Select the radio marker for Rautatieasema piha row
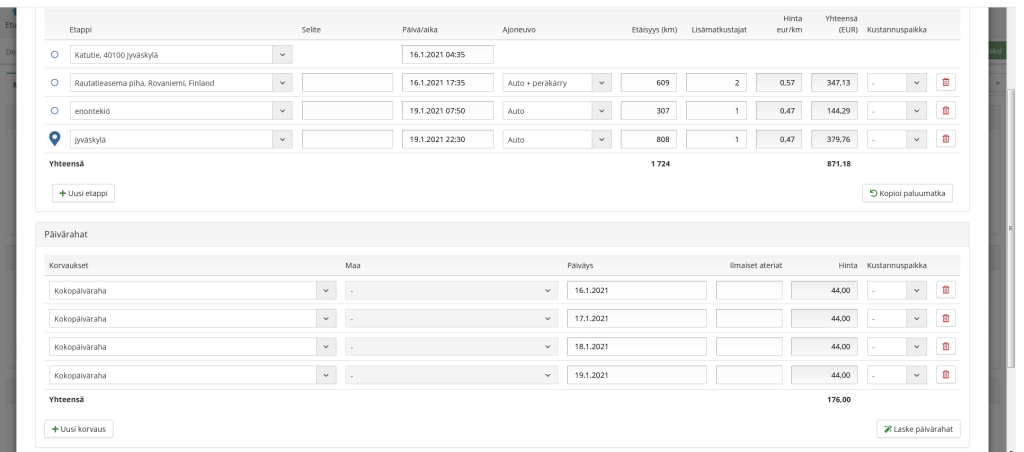The image size is (1024, 452). [x=55, y=82]
